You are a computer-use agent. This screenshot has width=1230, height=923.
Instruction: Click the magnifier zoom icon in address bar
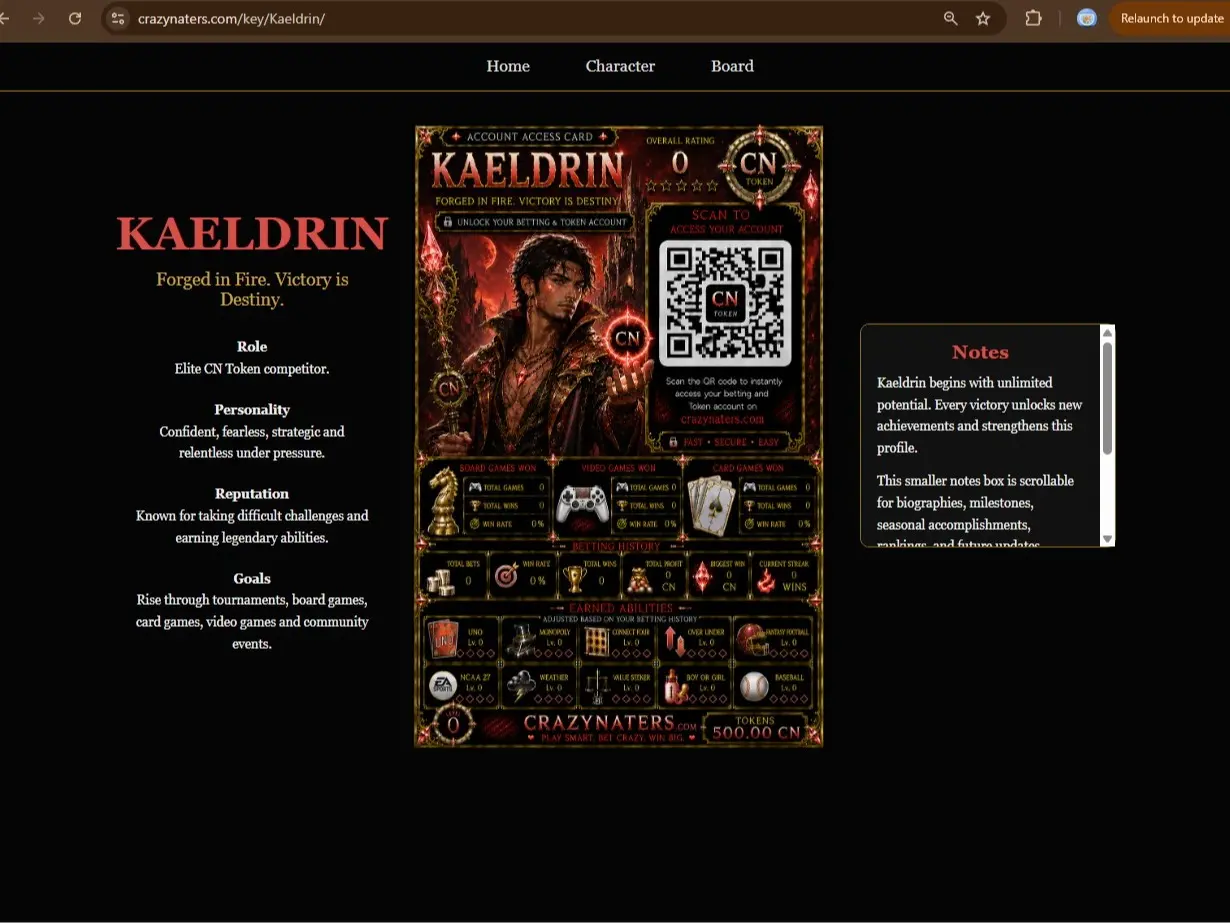950,18
